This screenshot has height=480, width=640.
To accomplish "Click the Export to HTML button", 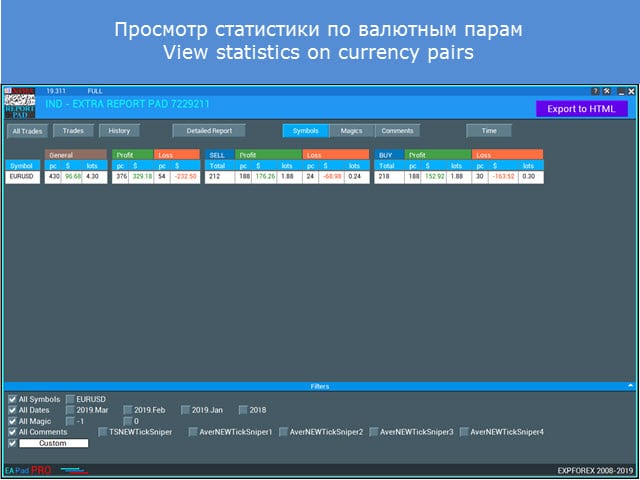I will (581, 109).
